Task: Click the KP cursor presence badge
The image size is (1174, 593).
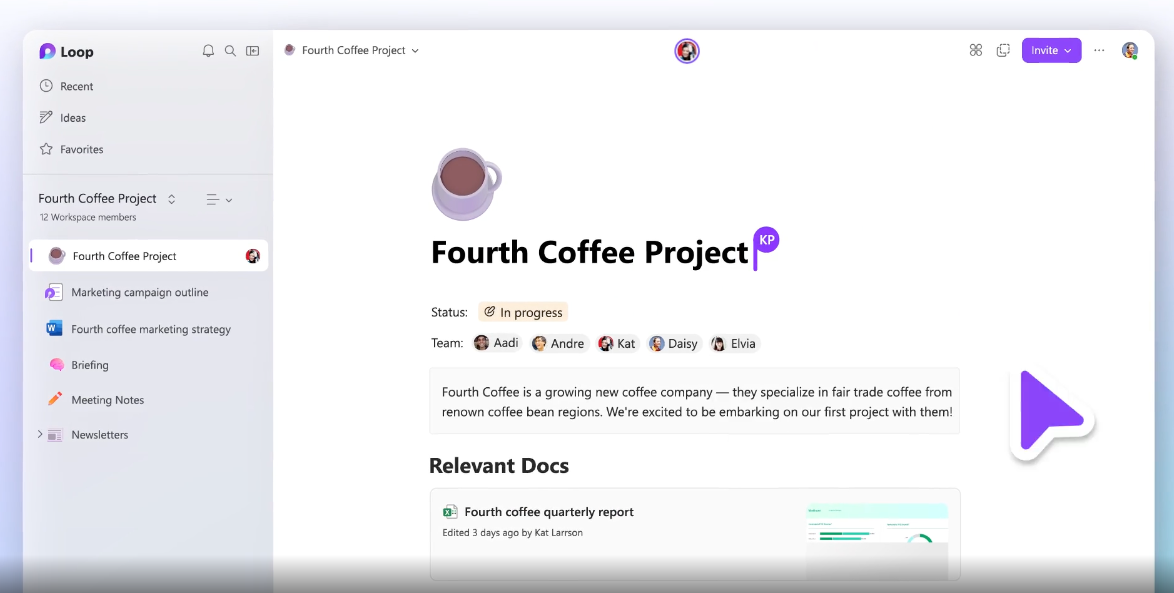Action: point(767,240)
